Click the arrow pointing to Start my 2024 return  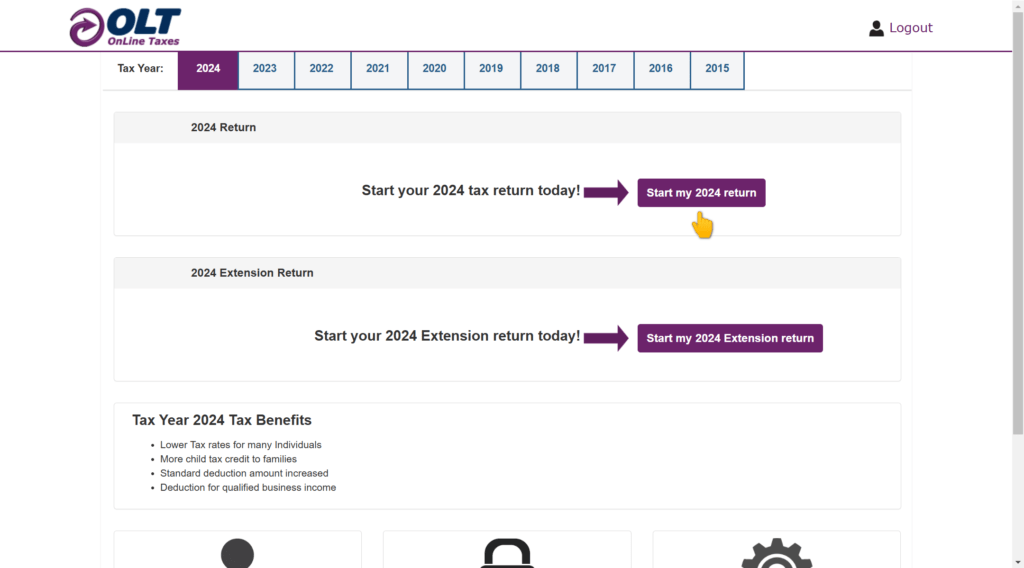click(x=606, y=192)
